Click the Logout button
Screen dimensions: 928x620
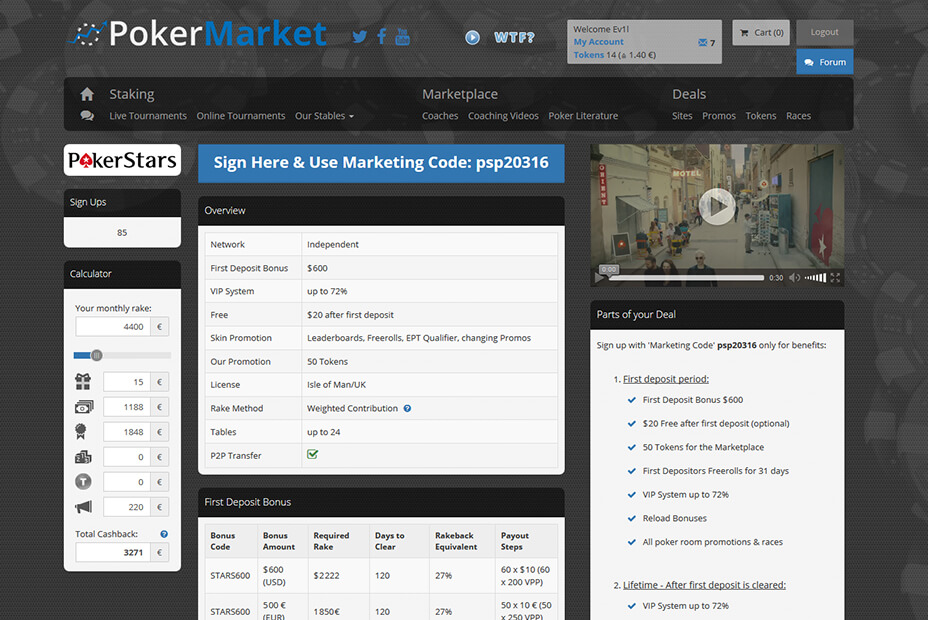[x=824, y=32]
